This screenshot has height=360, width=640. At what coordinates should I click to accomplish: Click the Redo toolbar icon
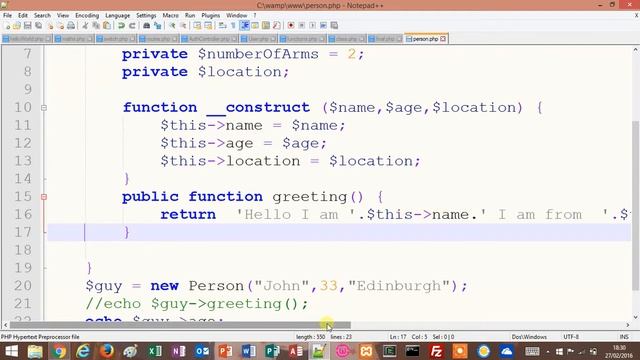tap(132, 25)
